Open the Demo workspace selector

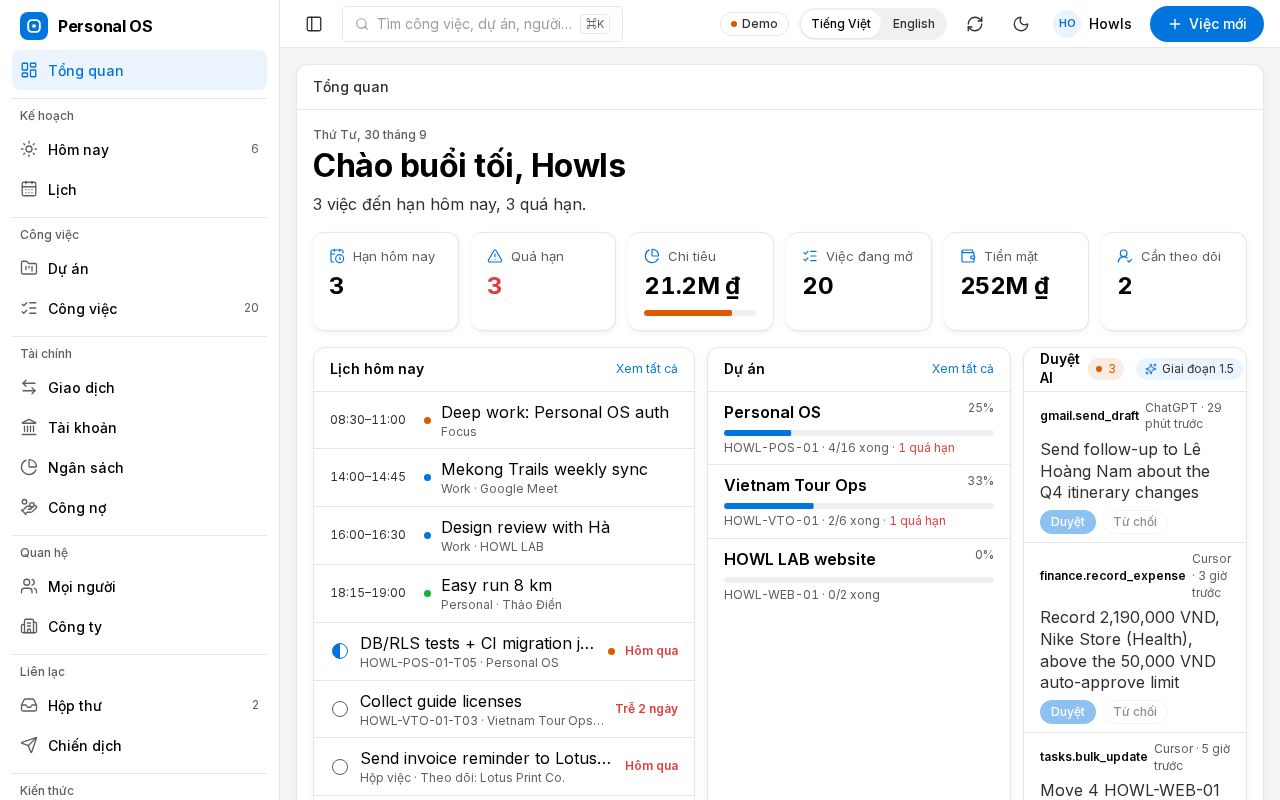(x=754, y=24)
